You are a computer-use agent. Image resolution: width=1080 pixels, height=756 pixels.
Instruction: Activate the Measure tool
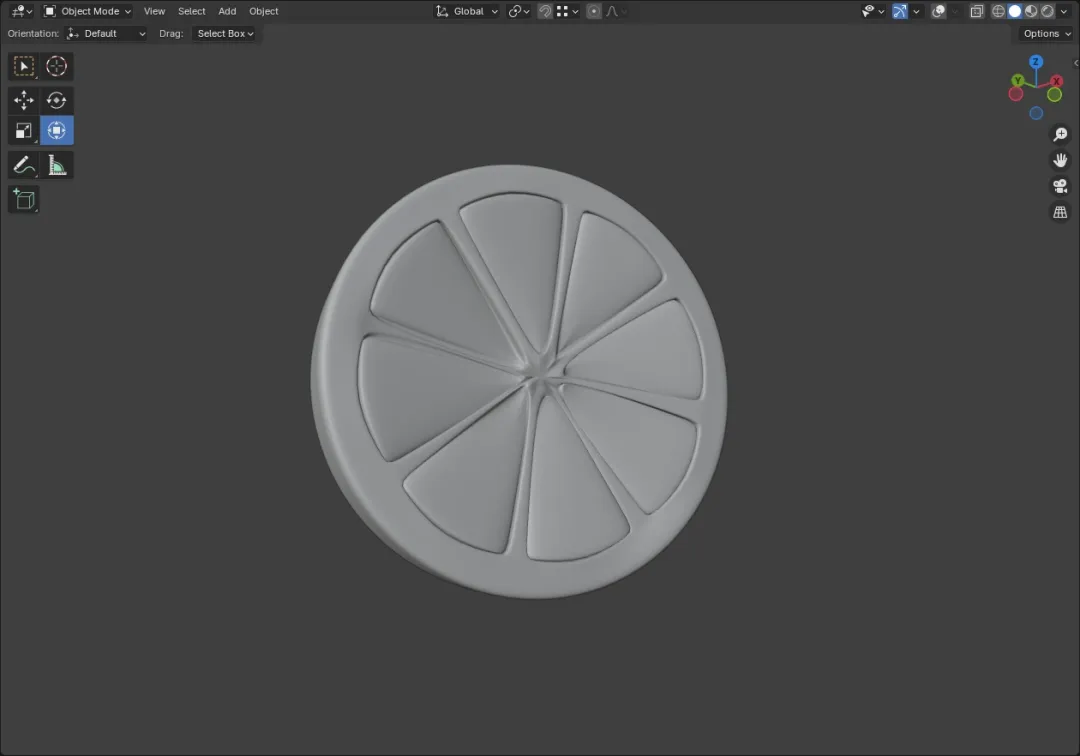[x=56, y=165]
